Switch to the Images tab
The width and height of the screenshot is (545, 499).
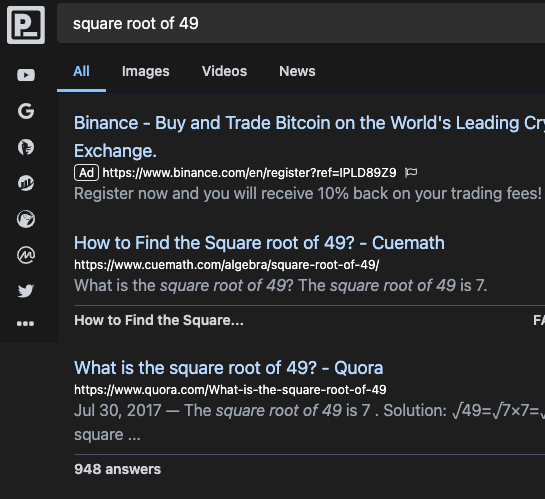pyautogui.click(x=146, y=71)
